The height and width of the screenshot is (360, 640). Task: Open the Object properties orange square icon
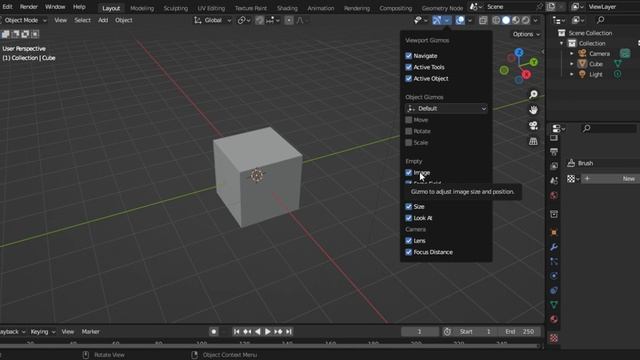tap(554, 233)
